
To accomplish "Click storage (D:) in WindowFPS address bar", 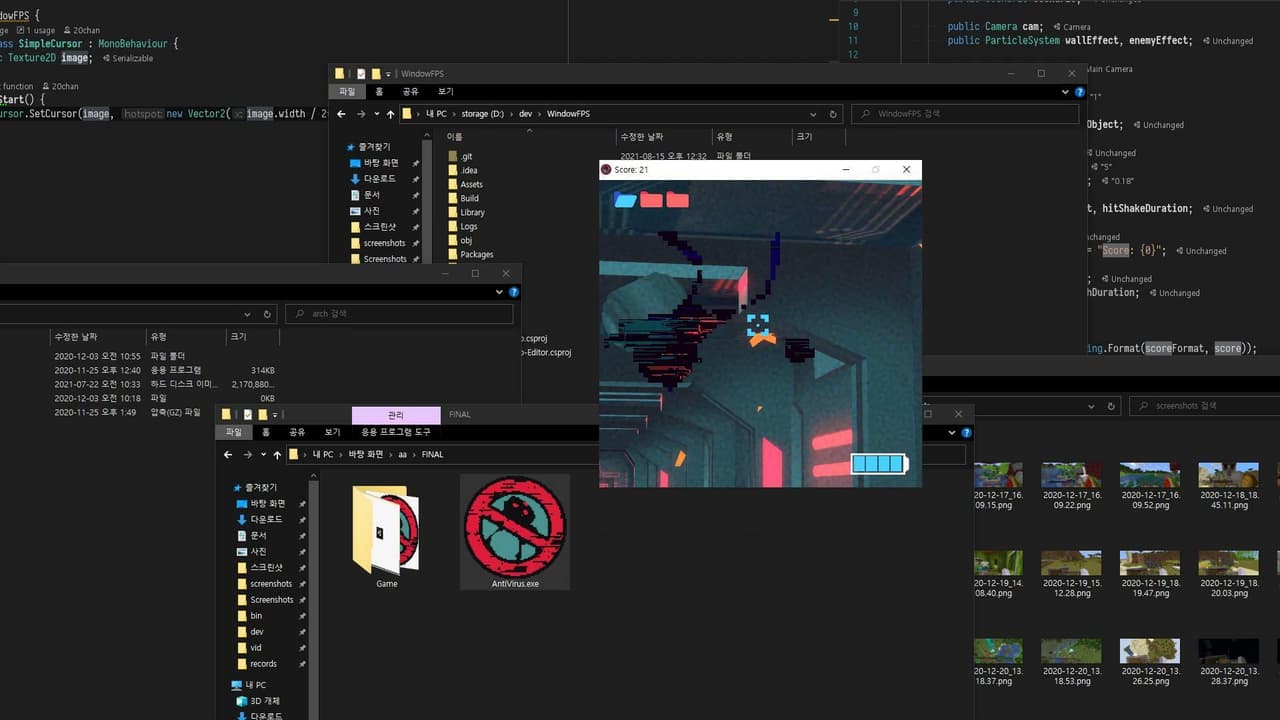I will point(481,114).
